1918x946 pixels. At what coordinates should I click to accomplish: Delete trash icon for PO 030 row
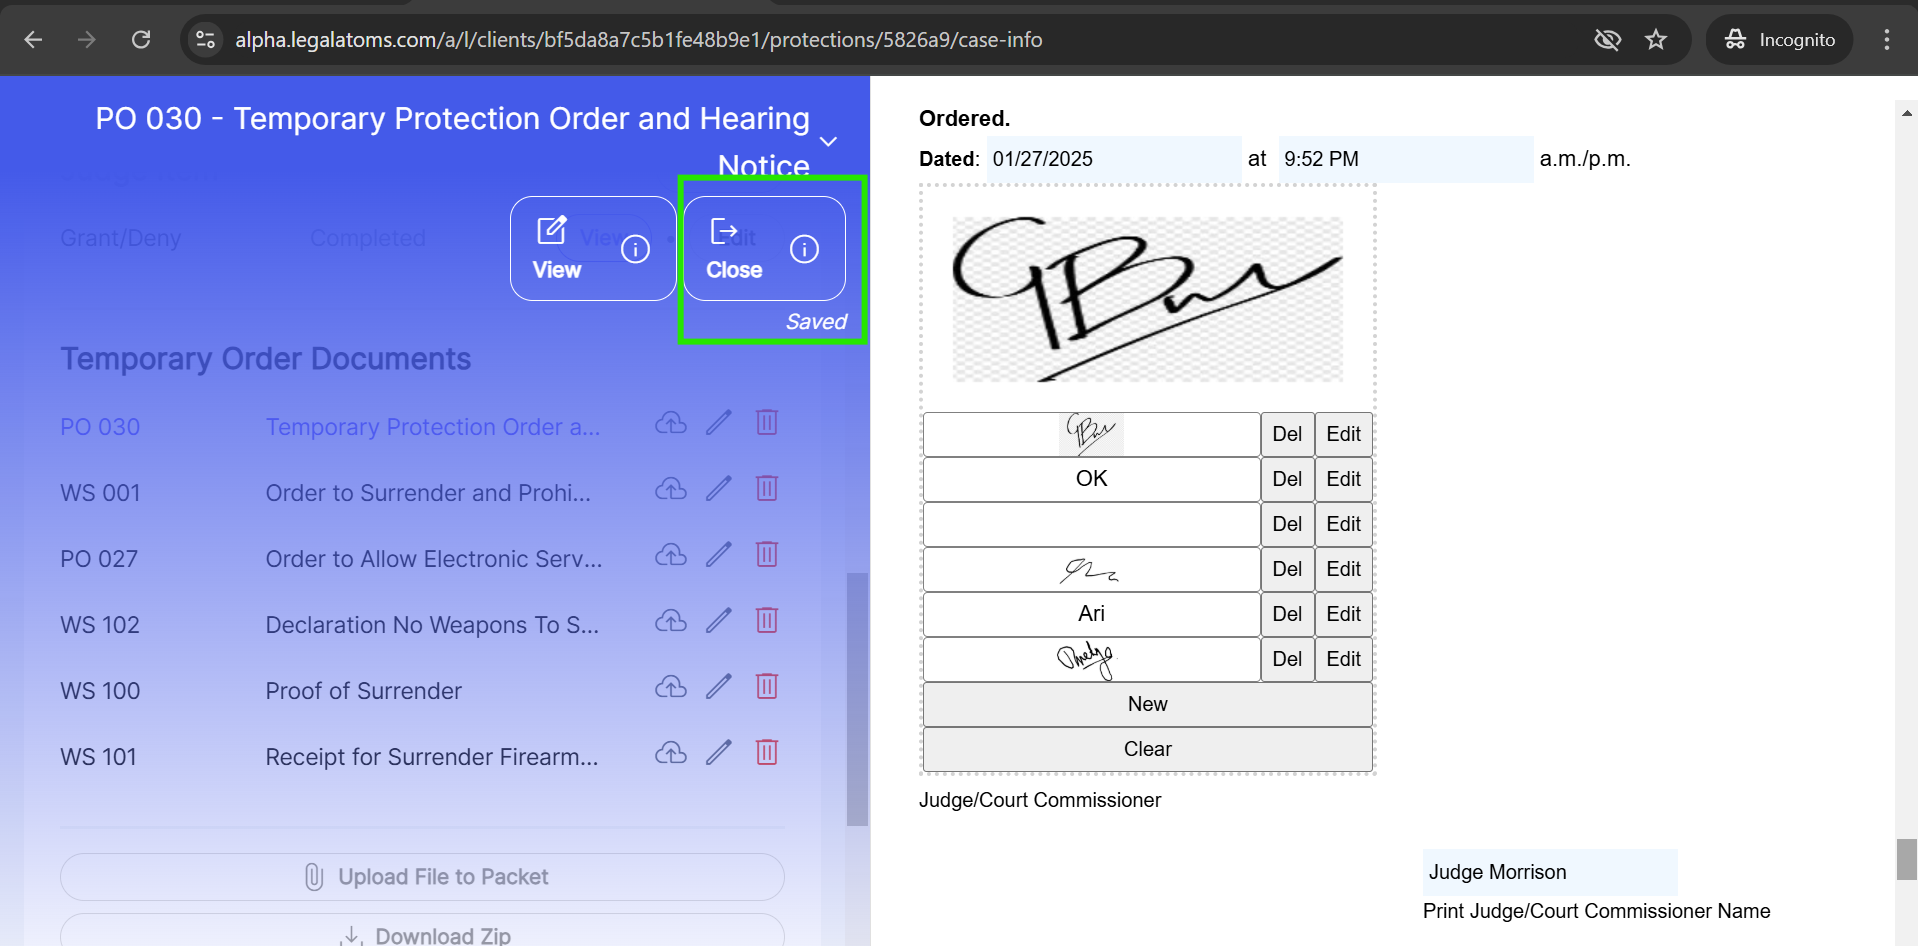(x=767, y=422)
